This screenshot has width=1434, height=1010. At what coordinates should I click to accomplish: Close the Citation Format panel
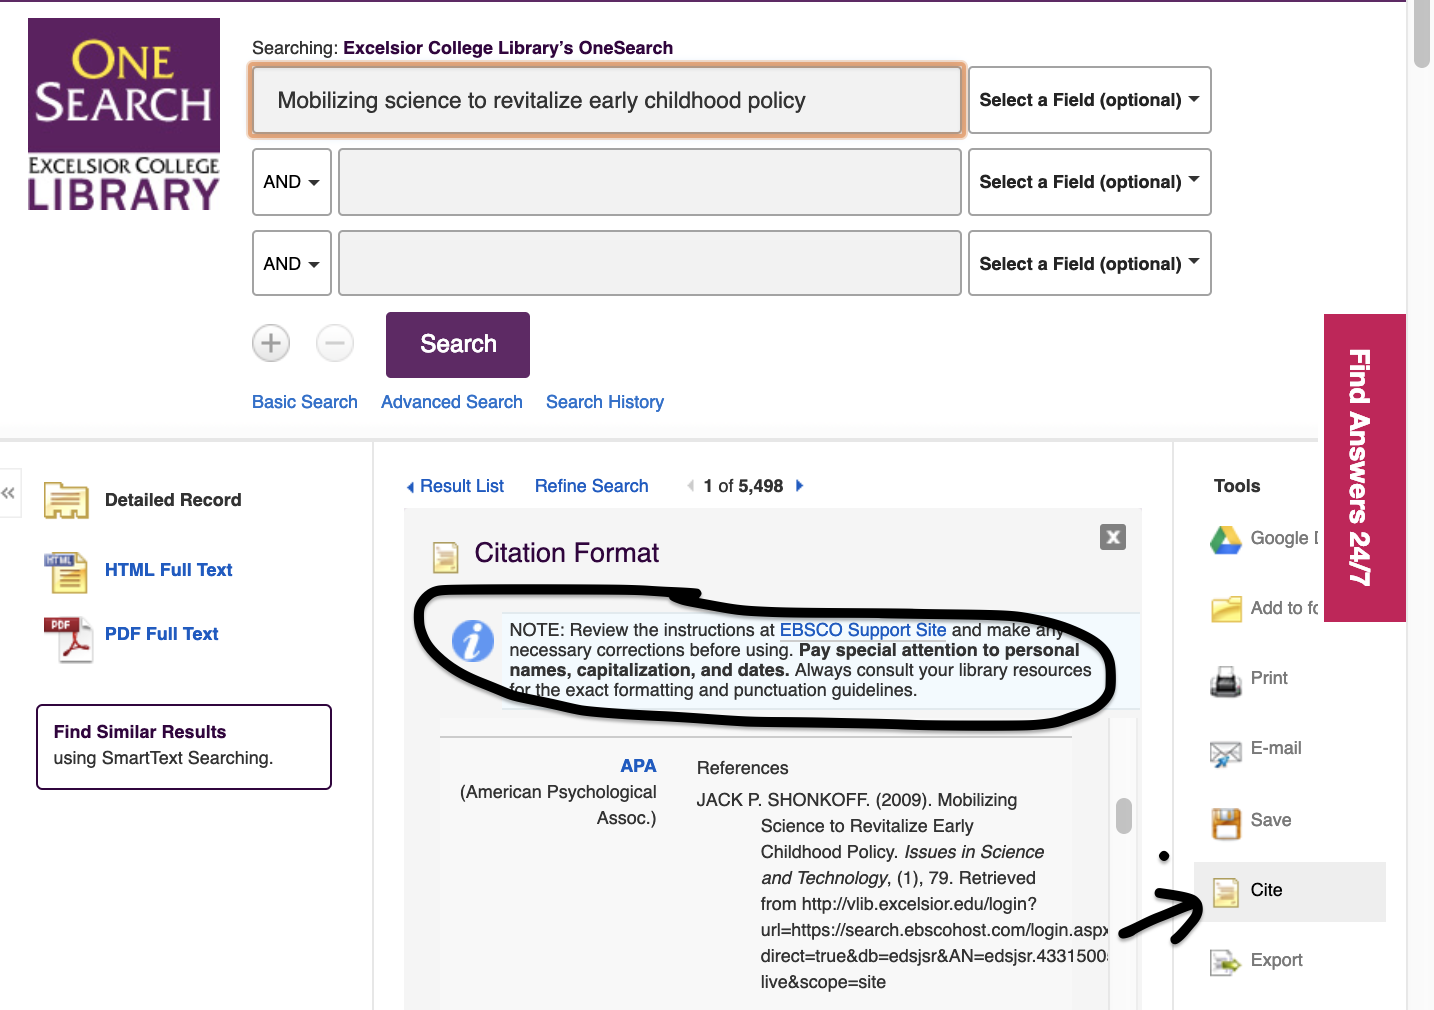[x=1113, y=537]
